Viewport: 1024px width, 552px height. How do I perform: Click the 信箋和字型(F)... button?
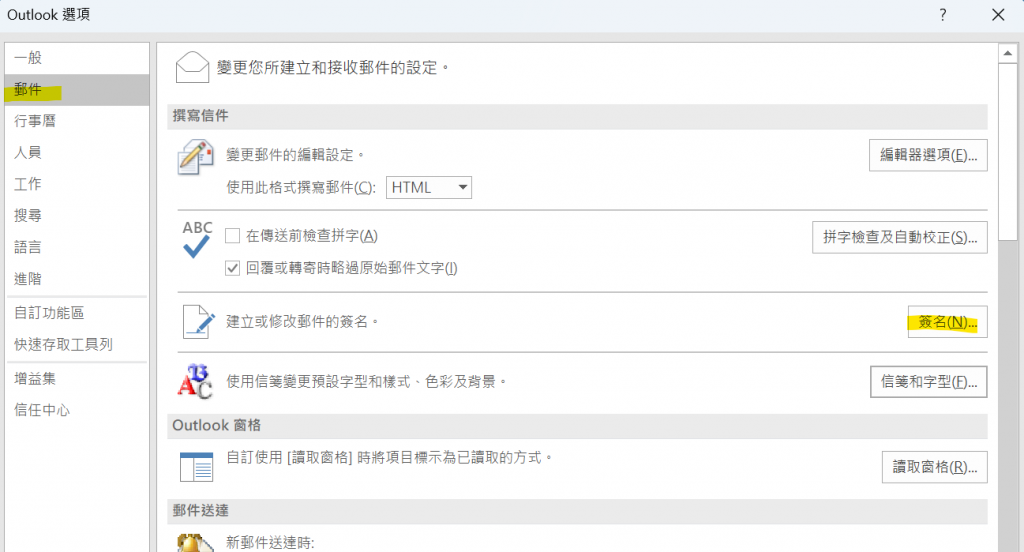coord(929,382)
